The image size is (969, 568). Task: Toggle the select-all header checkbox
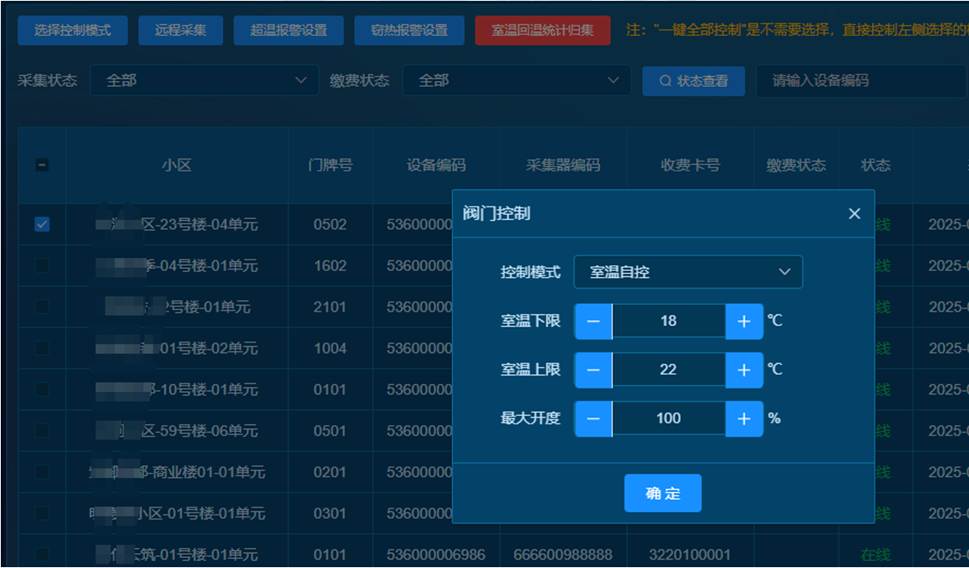(42, 166)
